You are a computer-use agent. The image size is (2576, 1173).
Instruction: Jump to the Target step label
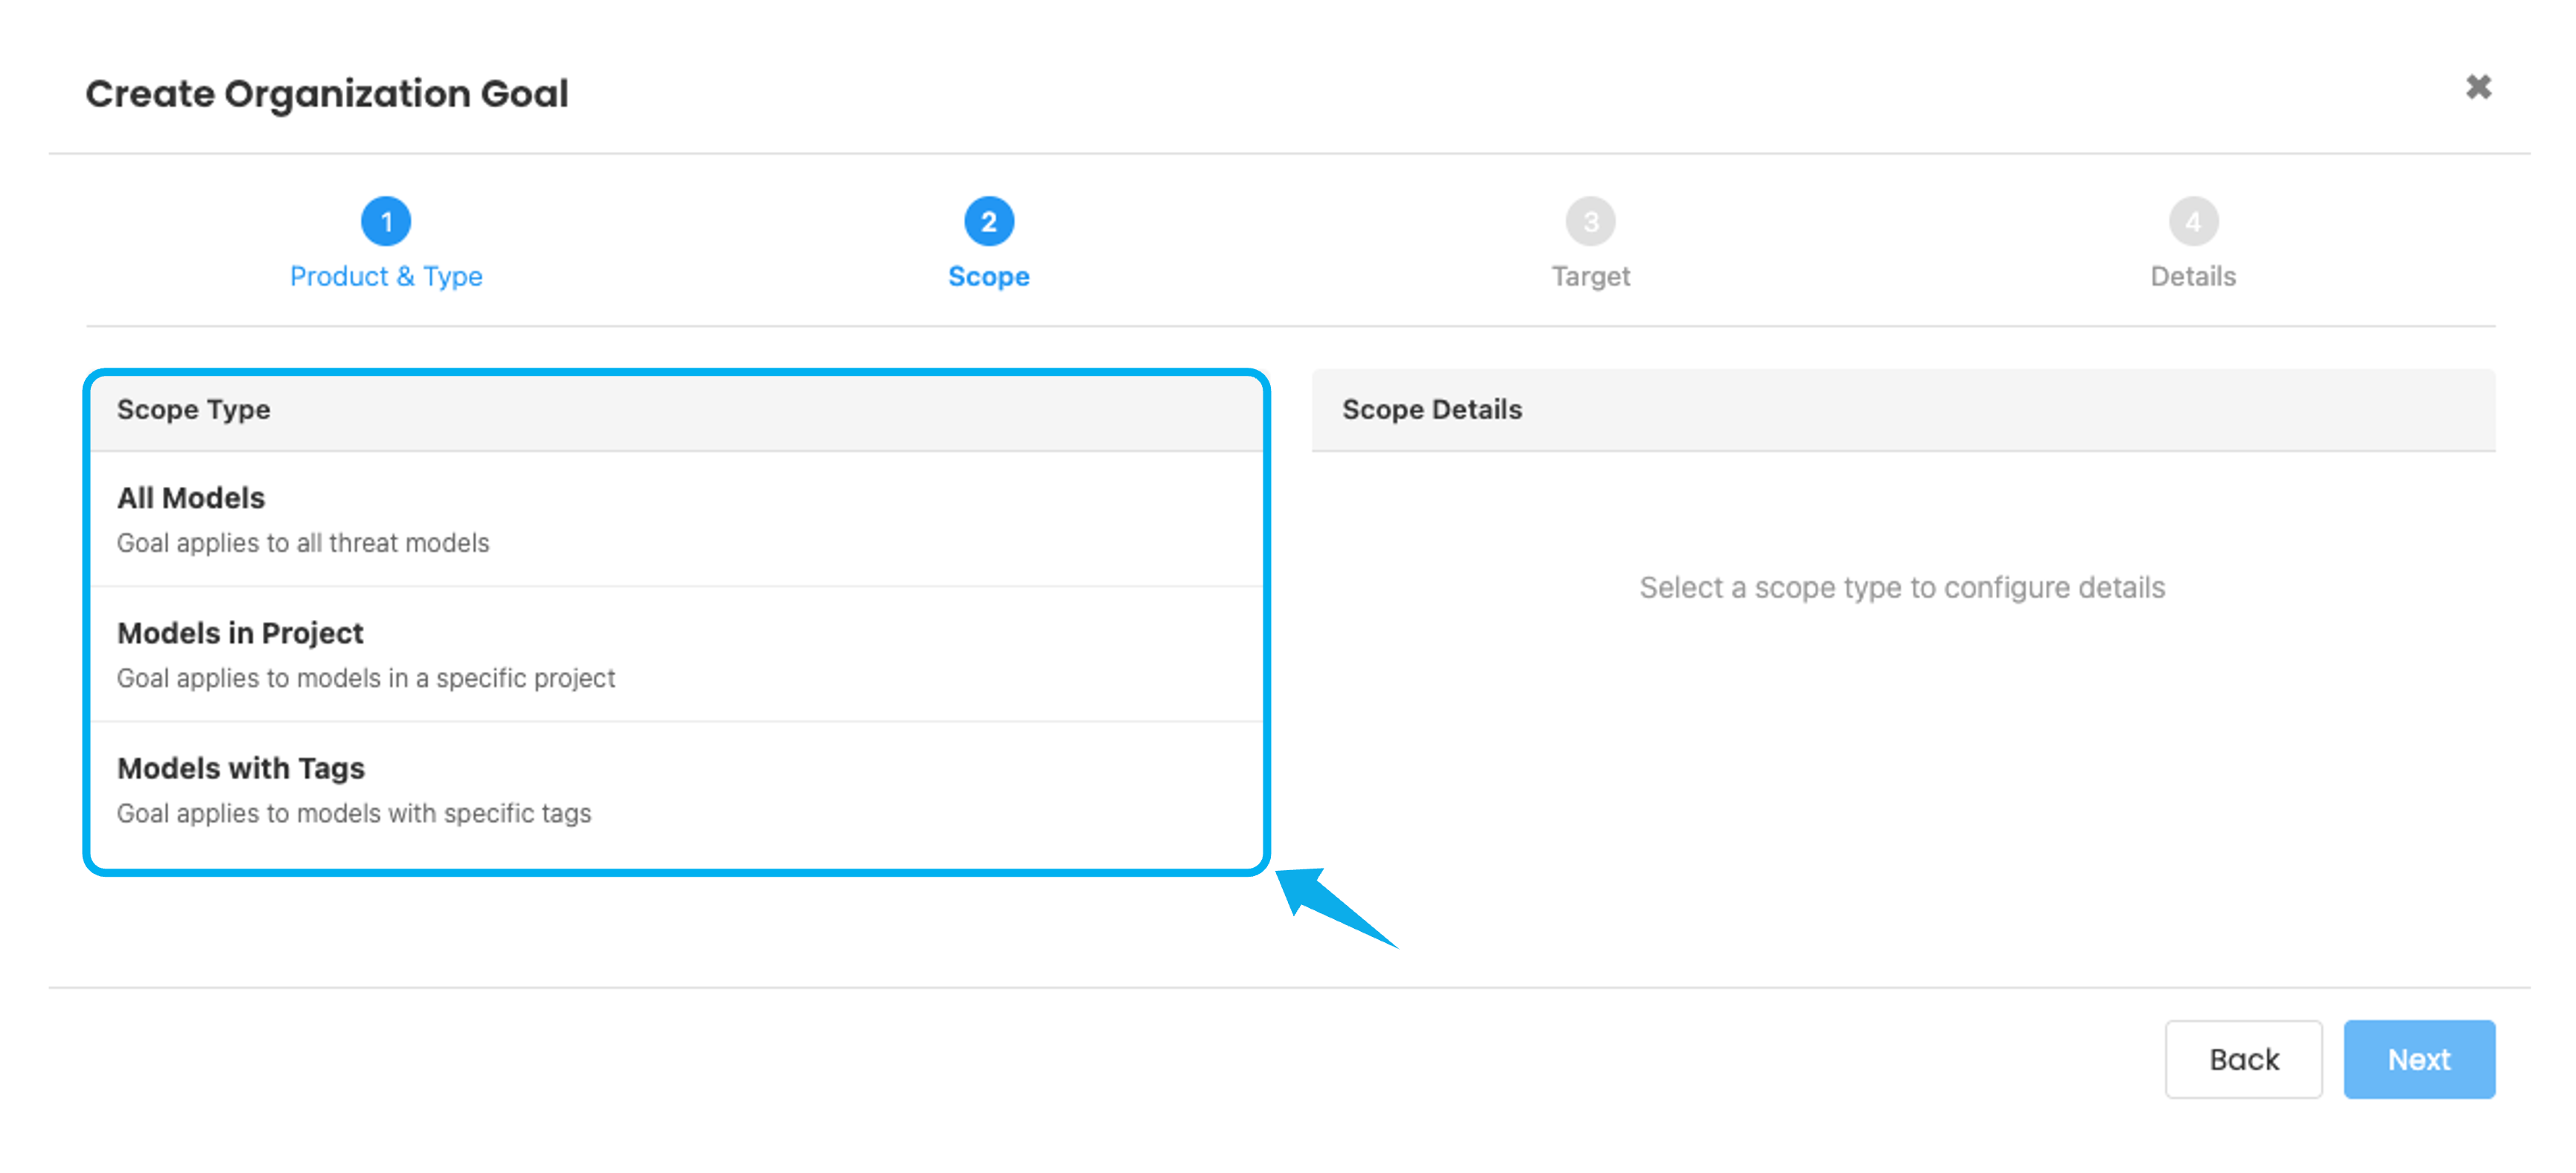[1590, 276]
